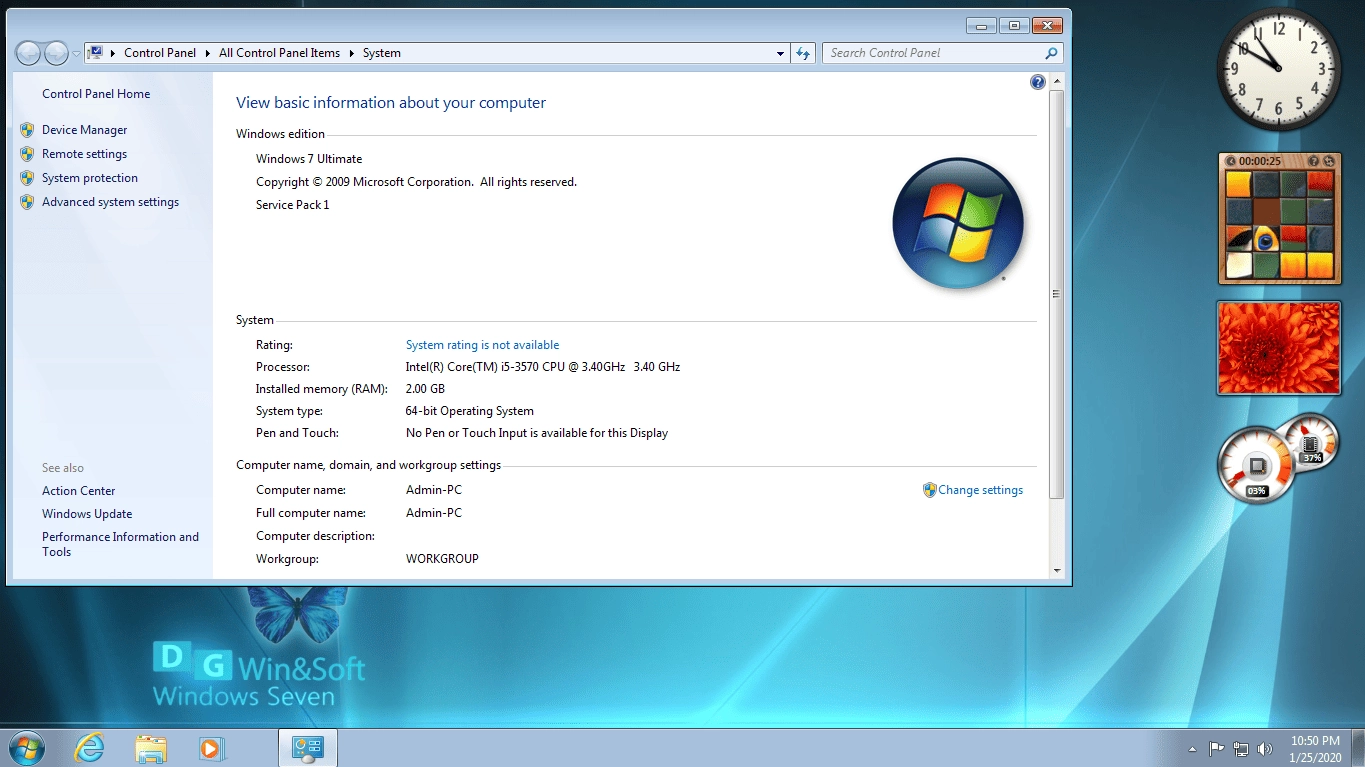Viewport: 1365px width, 767px height.
Task: Click the computer icon in address bar
Action: (95, 53)
